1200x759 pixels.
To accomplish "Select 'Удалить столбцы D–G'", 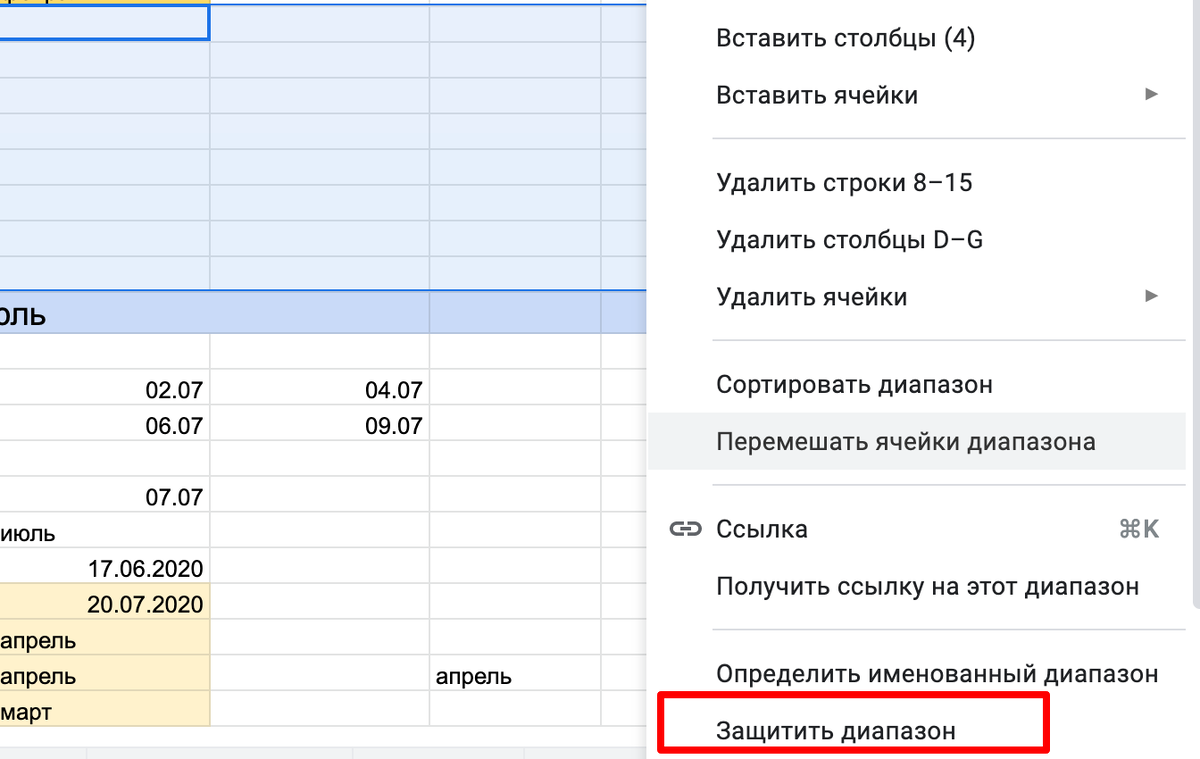I will click(850, 240).
